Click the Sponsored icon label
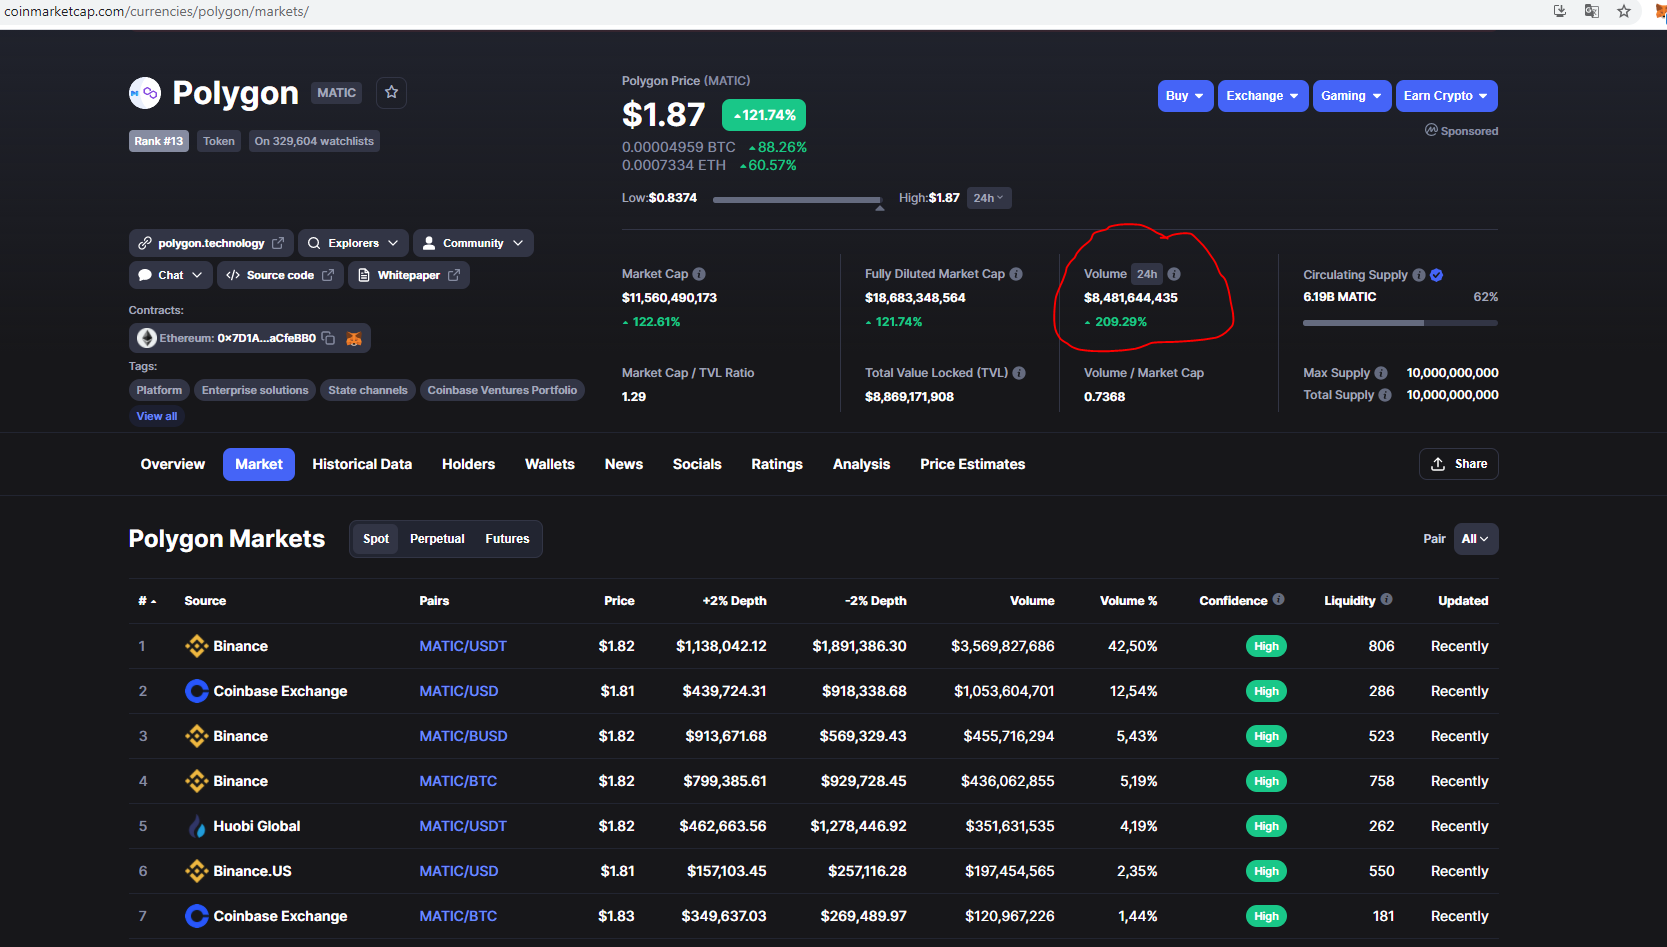Image resolution: width=1667 pixels, height=947 pixels. point(1461,131)
